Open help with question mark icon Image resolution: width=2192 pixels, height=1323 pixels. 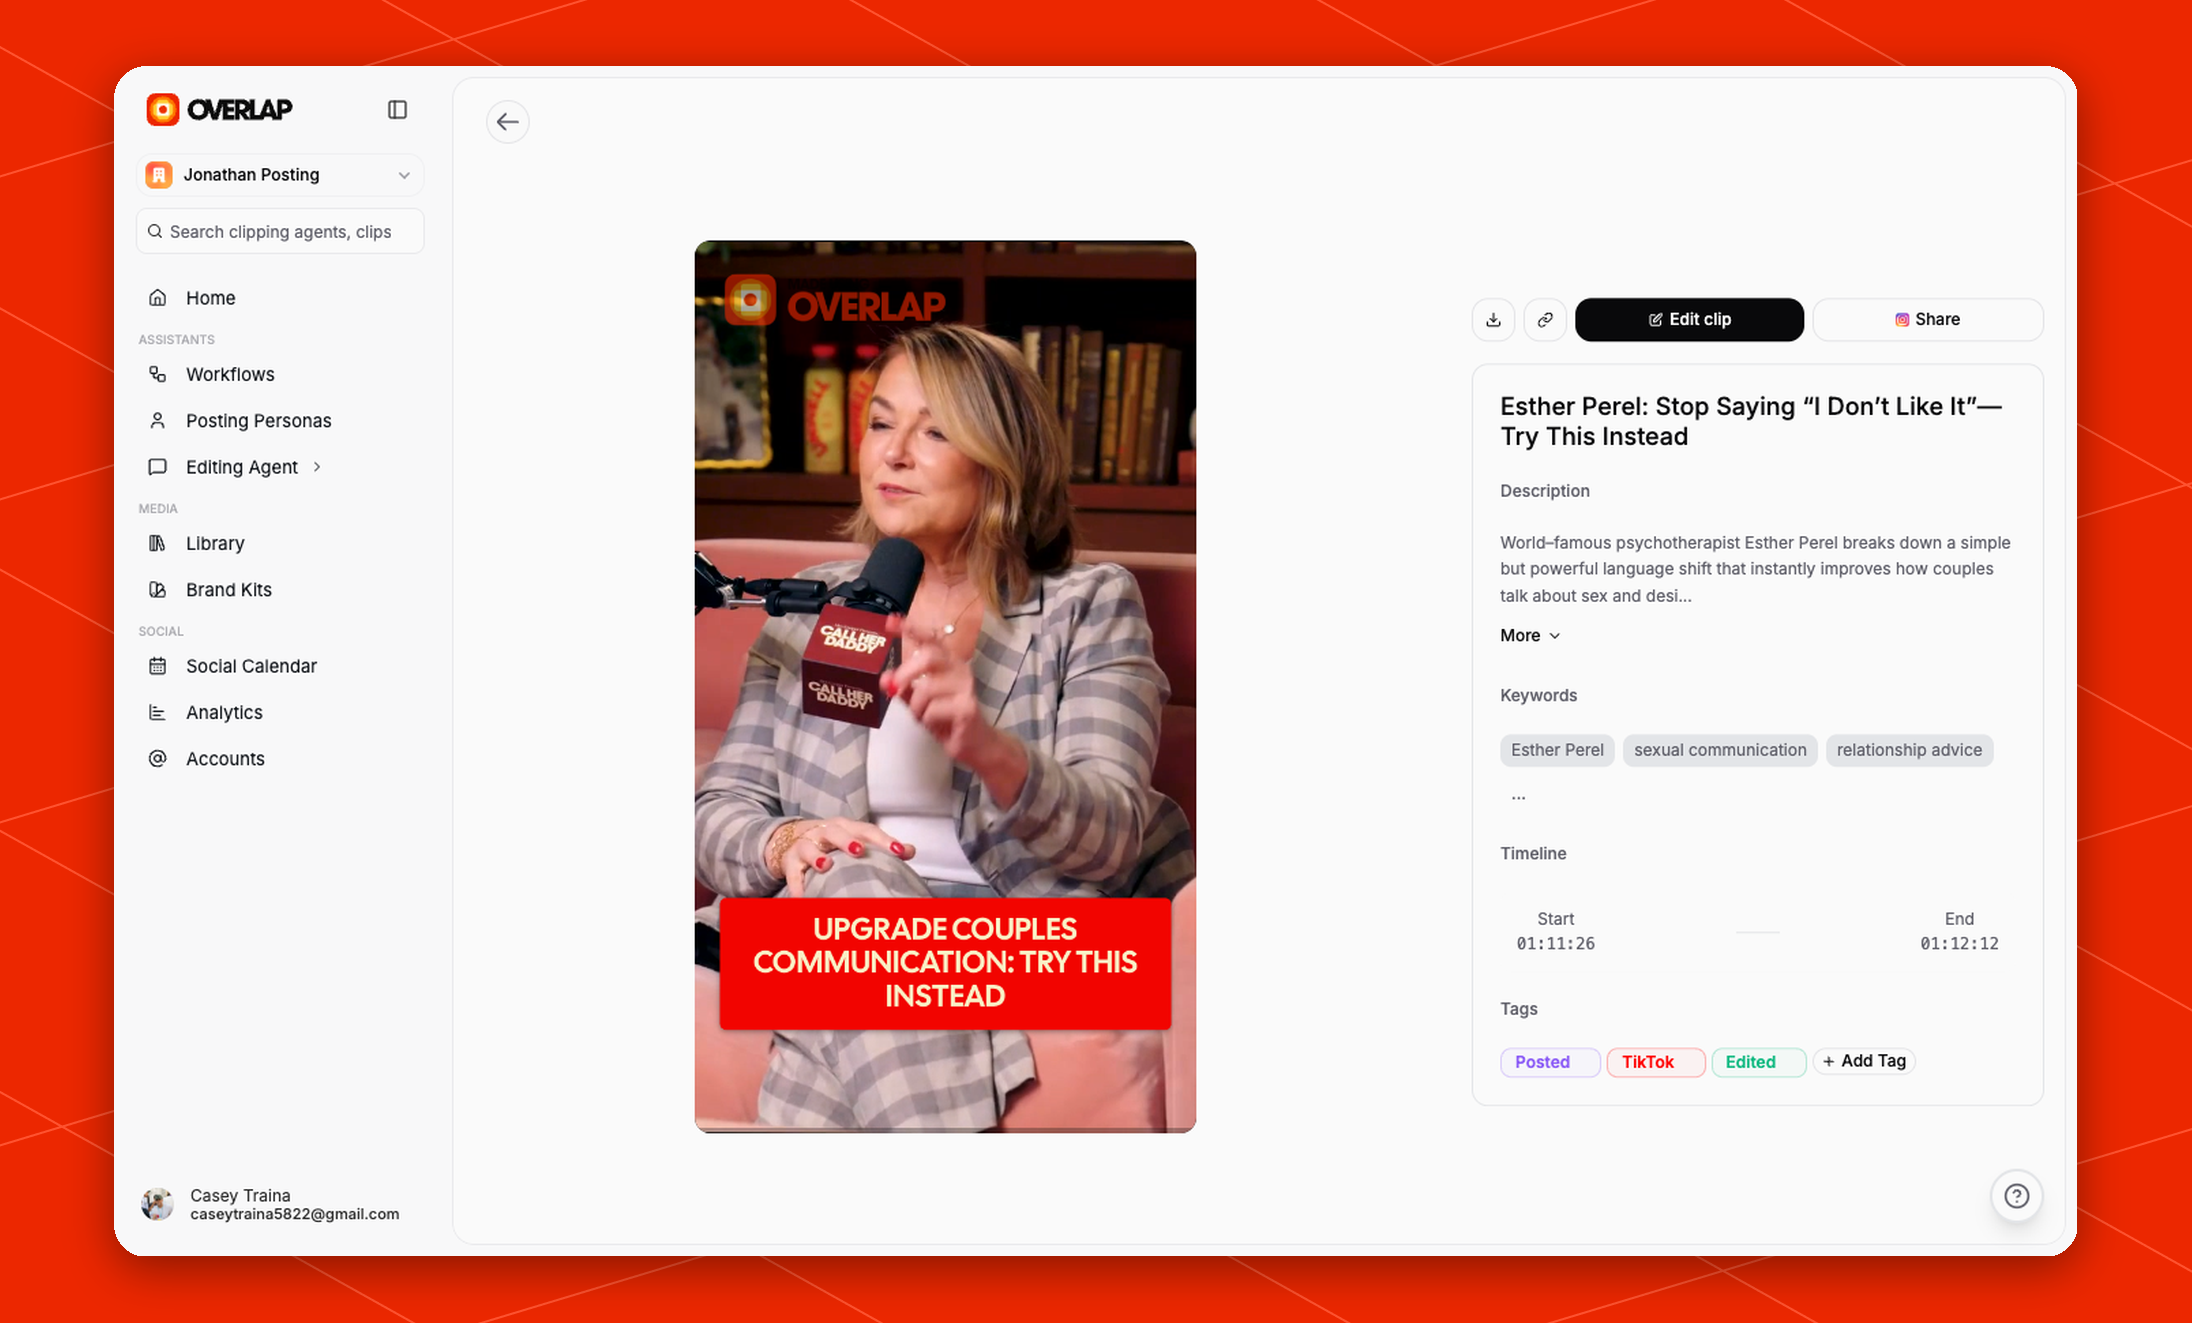tap(2016, 1196)
